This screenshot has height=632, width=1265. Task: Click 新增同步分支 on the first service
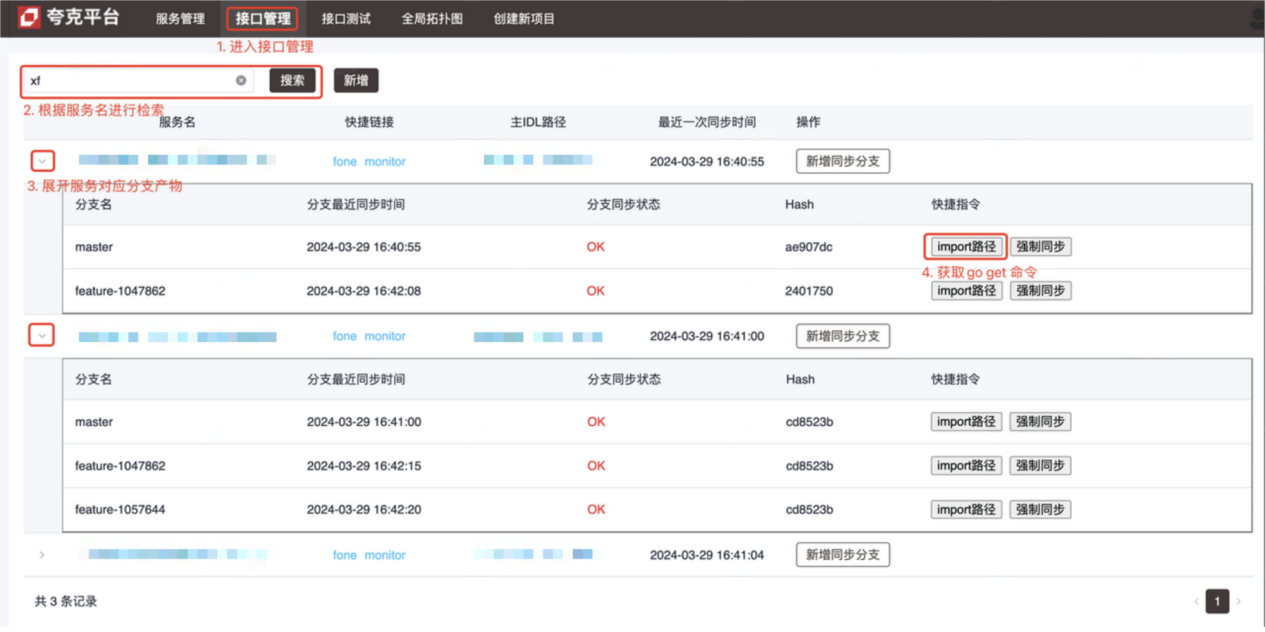(x=842, y=160)
